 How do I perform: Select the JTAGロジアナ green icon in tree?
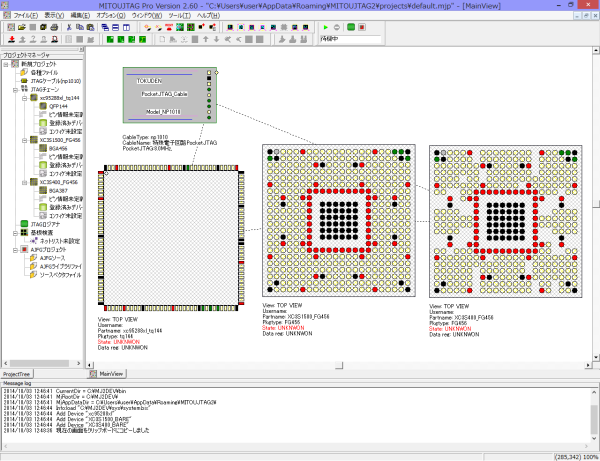24,224
